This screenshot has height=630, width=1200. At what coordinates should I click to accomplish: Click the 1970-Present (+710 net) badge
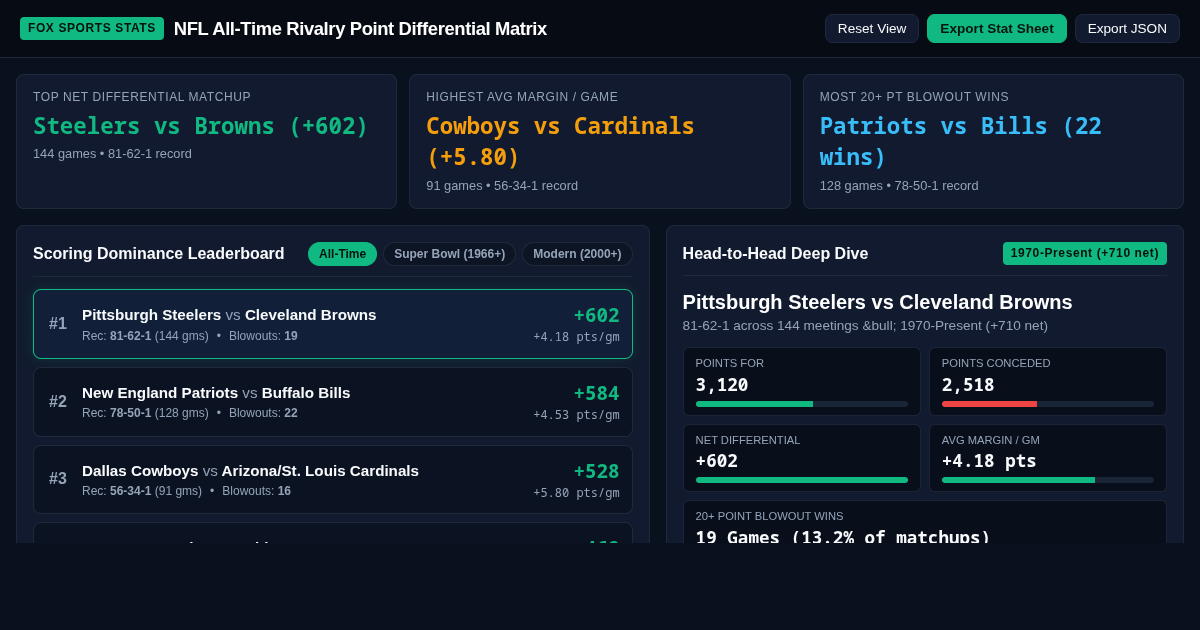click(x=1085, y=253)
